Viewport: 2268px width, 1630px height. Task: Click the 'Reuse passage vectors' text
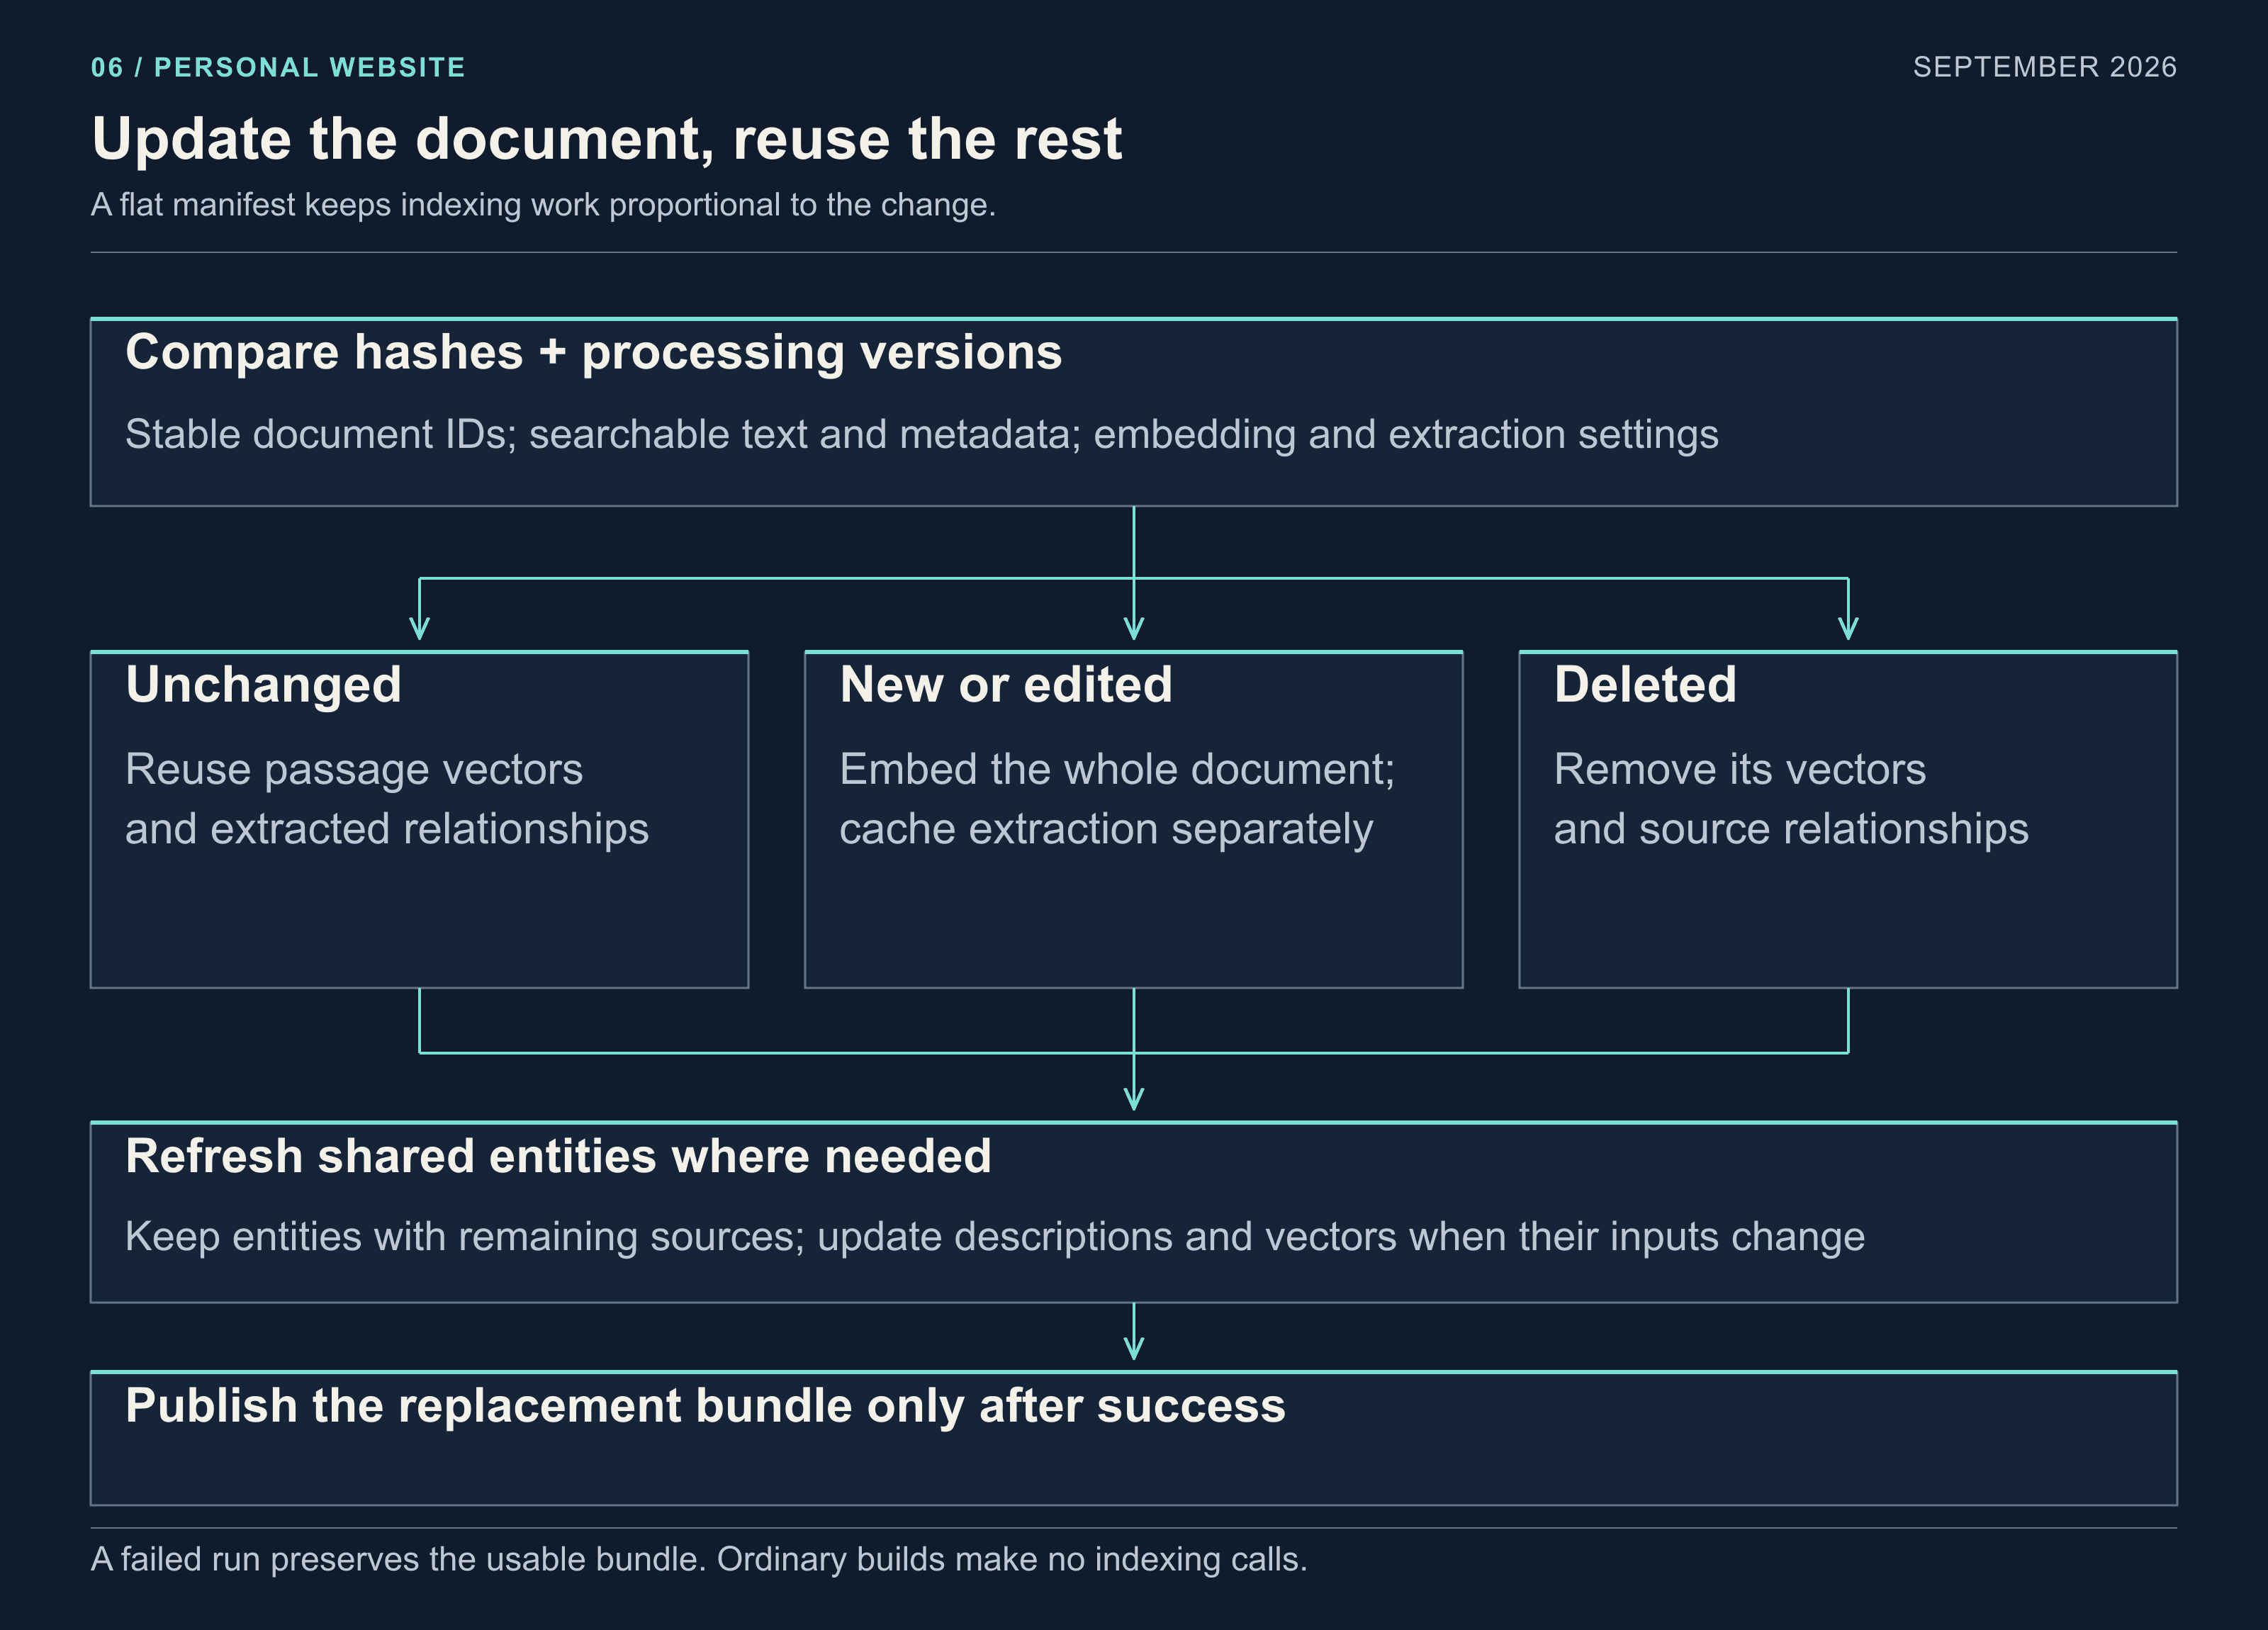[x=354, y=770]
